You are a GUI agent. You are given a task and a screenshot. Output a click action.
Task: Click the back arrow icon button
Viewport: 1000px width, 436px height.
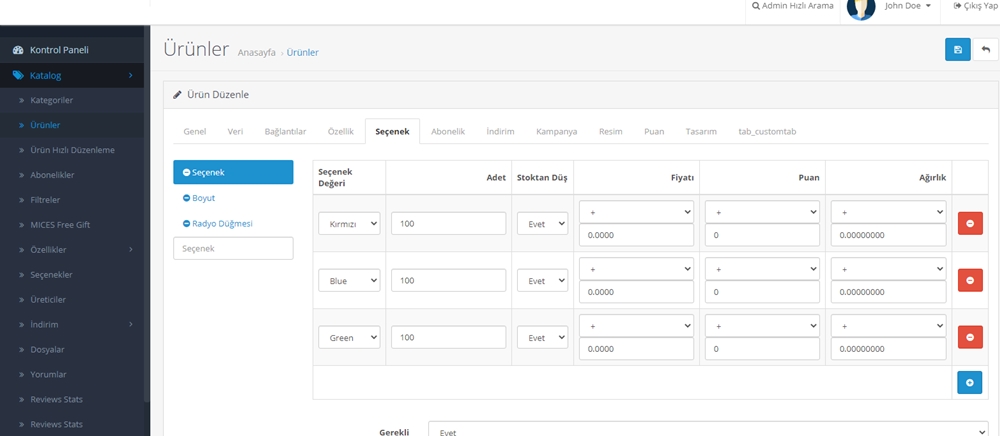coord(985,50)
